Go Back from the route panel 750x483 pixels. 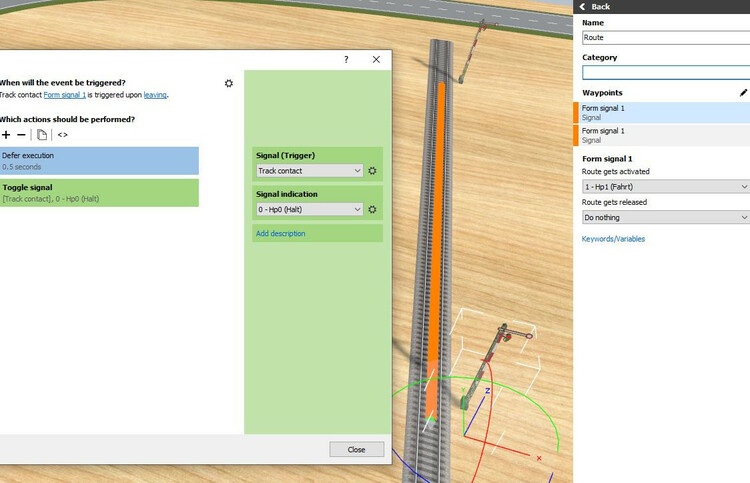(x=596, y=7)
